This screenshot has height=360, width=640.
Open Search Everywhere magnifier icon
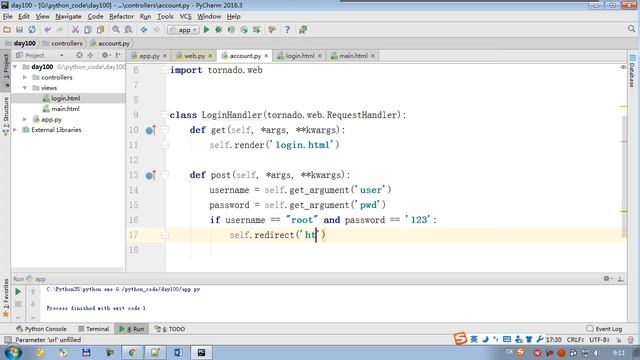631,29
